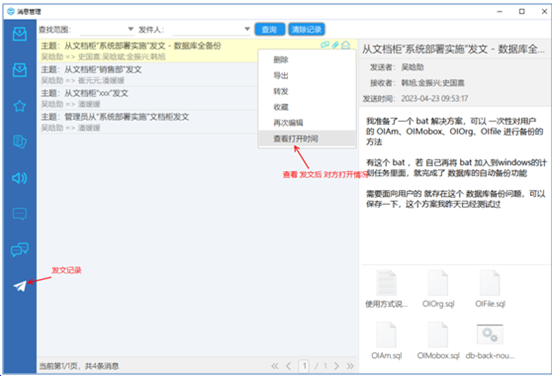Image resolution: width=554 pixels, height=376 pixels.
Task: Click the page number input box
Action: (305, 366)
